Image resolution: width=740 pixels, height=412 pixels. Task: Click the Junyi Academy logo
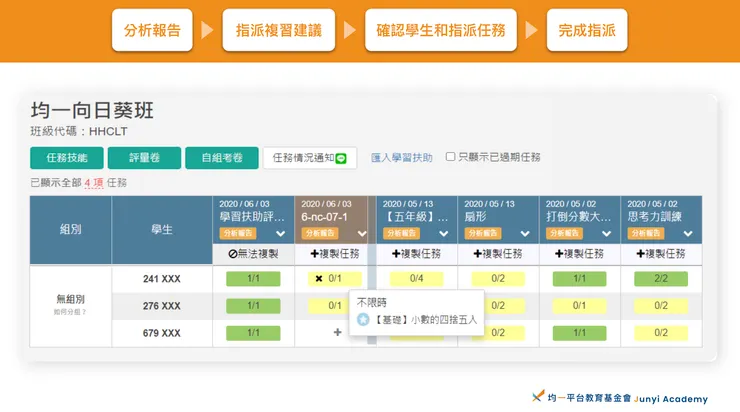coord(620,398)
